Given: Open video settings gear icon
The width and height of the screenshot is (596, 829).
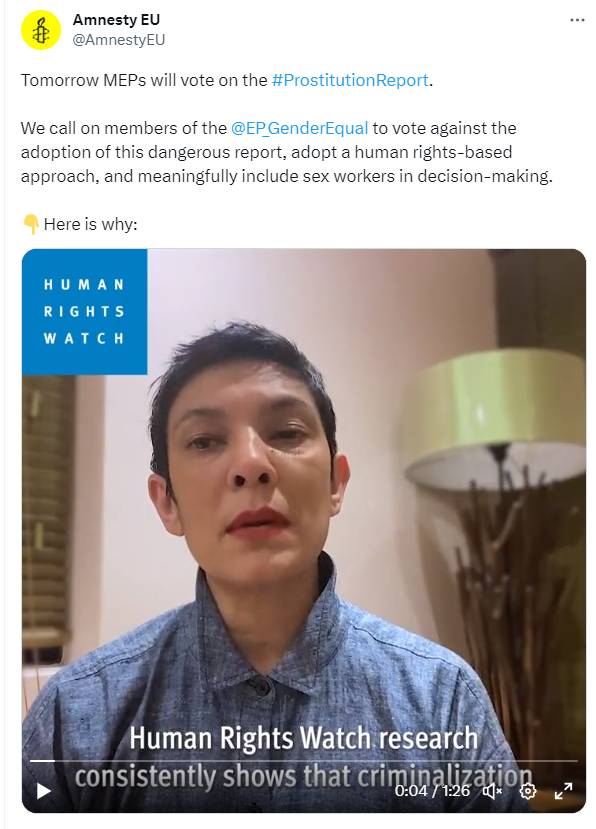Looking at the screenshot, I should pyautogui.click(x=528, y=791).
